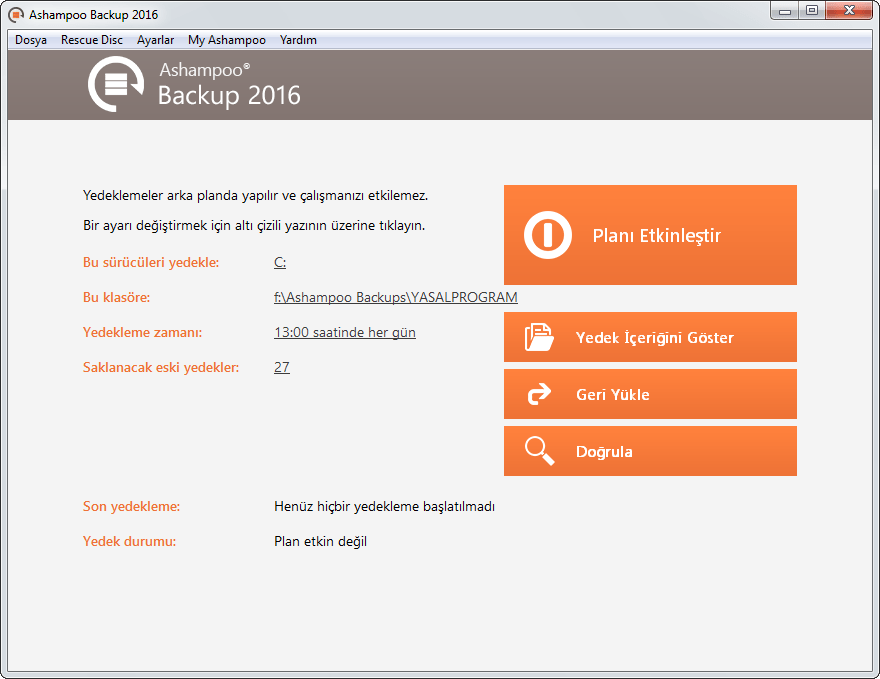Viewport: 880px width, 679px height.
Task: Maximize the Ashampoo Backup window
Action: (811, 11)
